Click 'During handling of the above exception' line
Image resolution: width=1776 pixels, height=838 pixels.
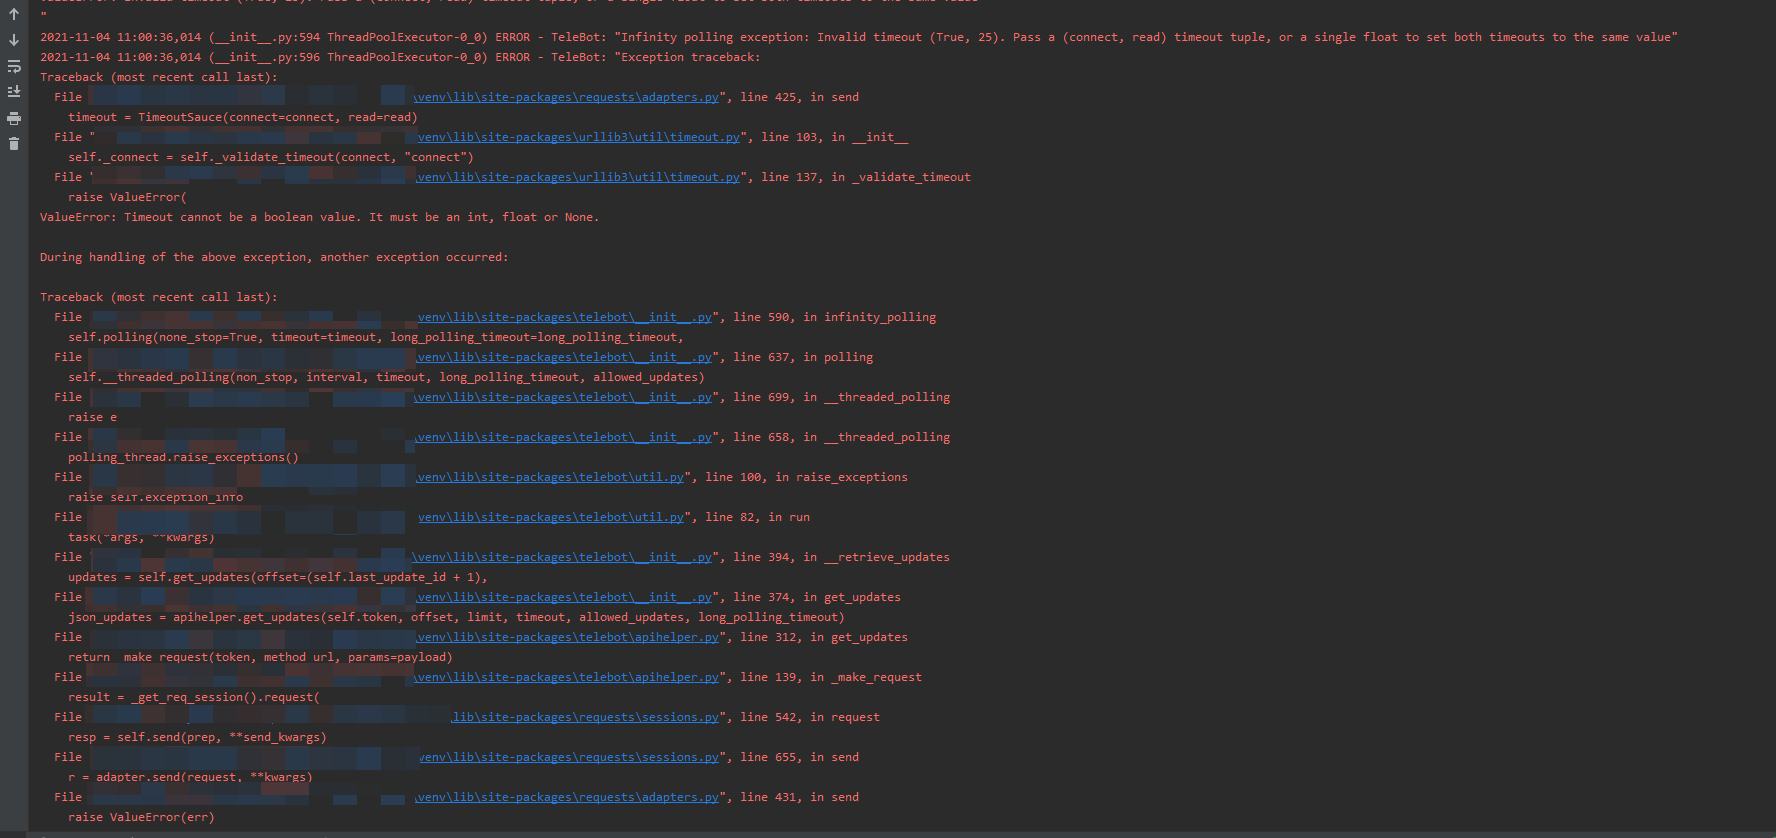[274, 257]
